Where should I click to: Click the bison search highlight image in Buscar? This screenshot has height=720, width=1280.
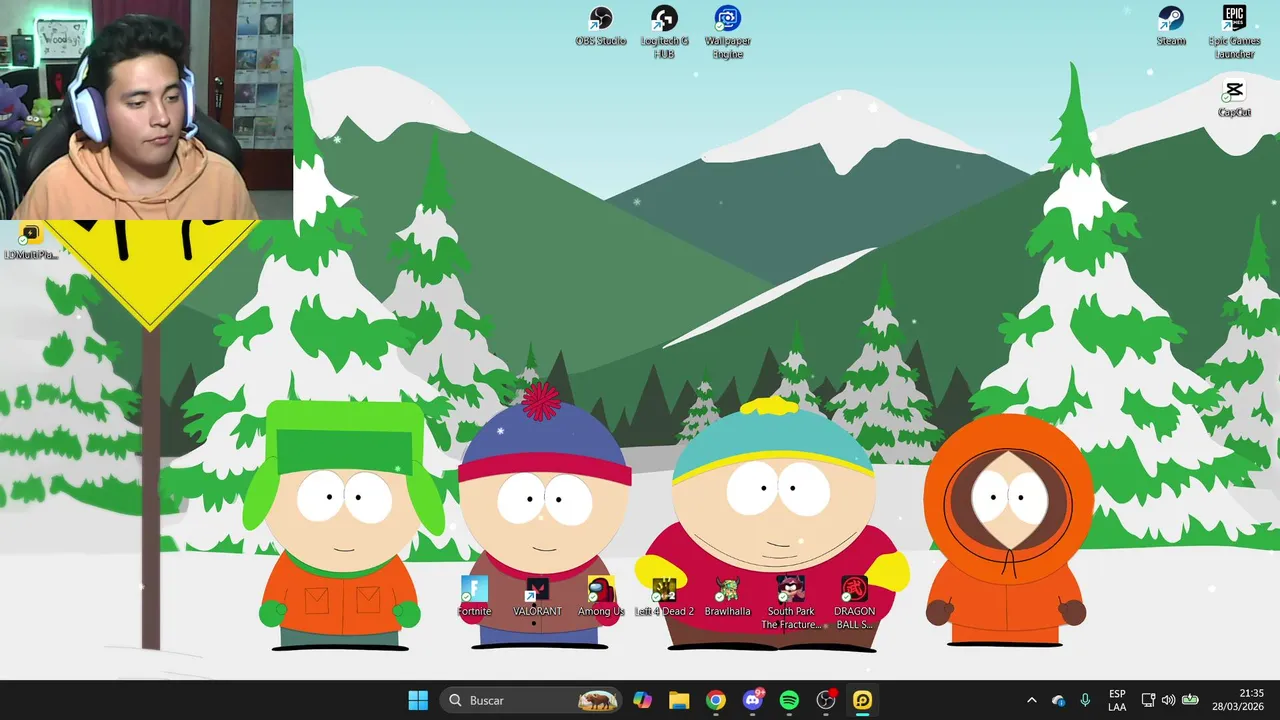coord(598,700)
